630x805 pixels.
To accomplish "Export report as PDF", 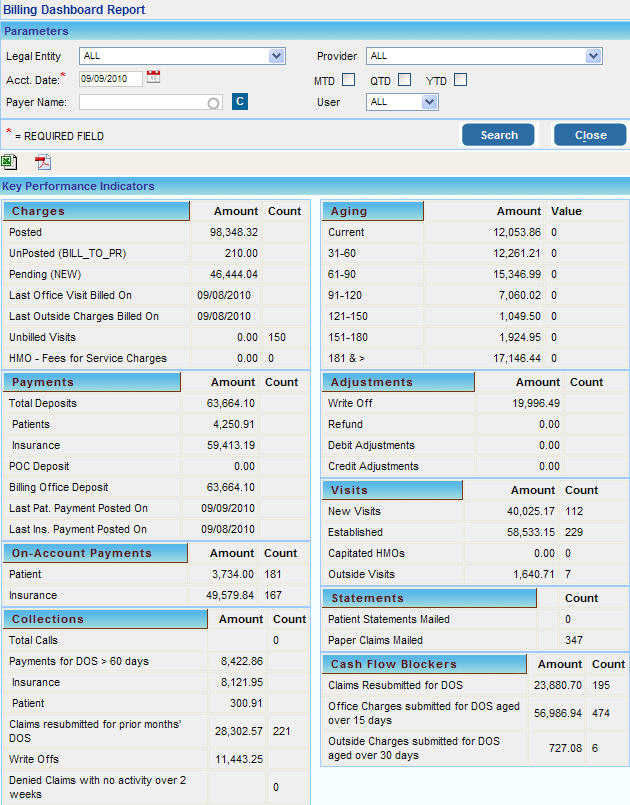I will (43, 162).
